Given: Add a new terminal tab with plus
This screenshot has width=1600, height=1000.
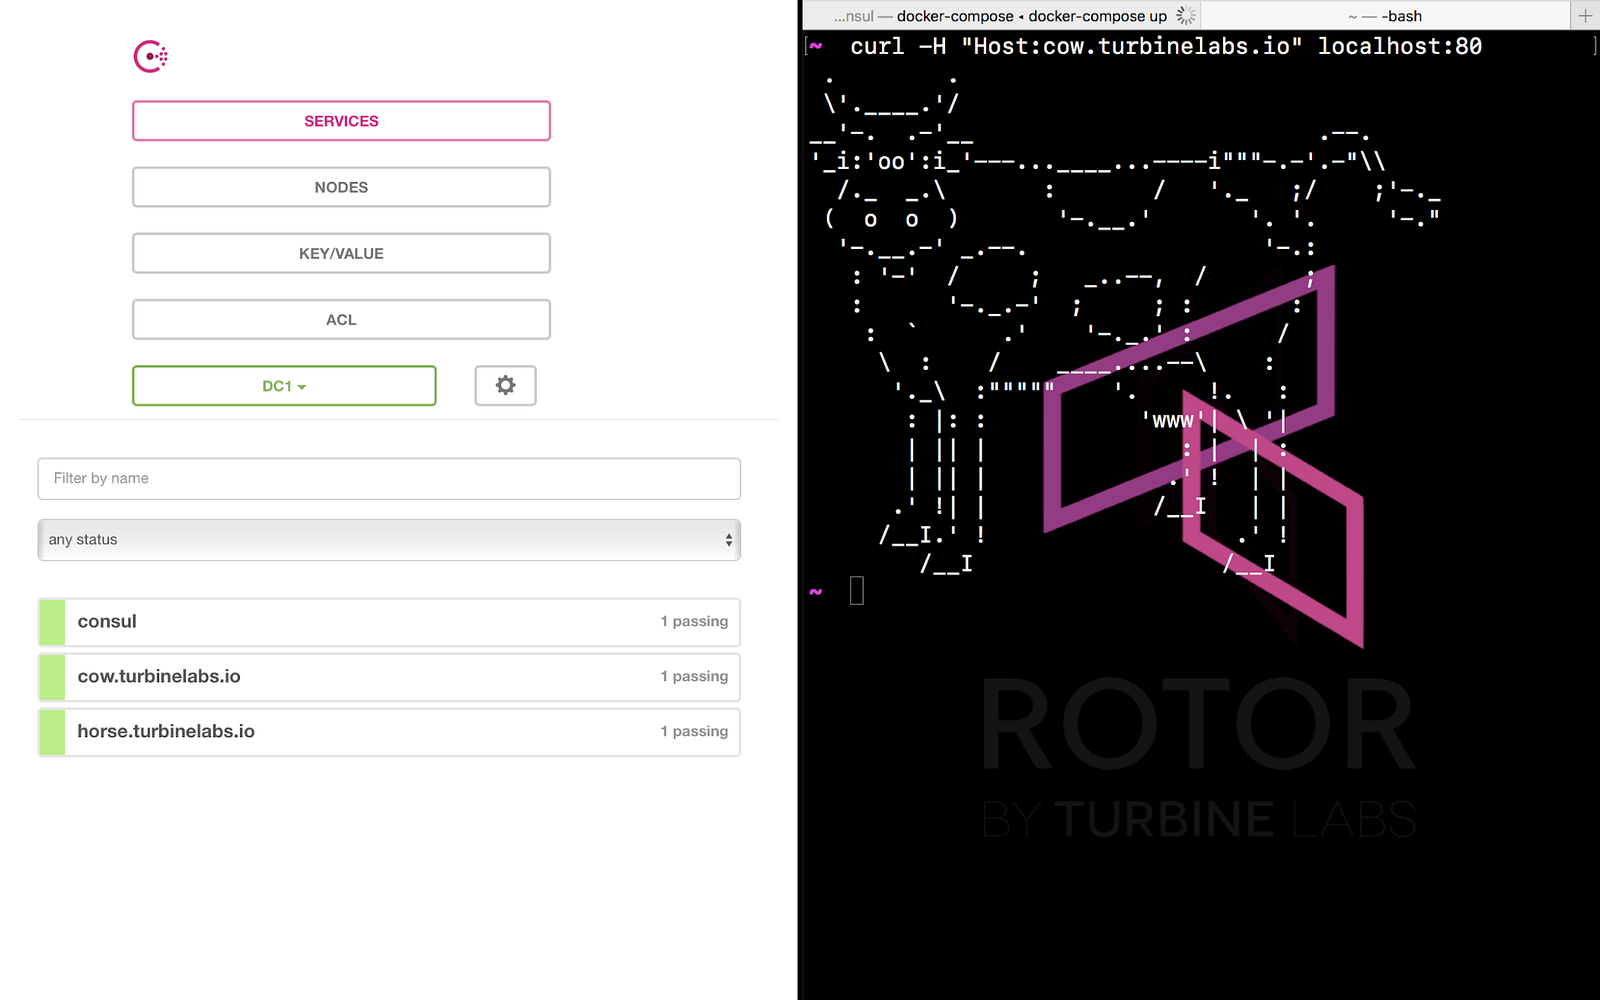Looking at the screenshot, I should 1585,16.
